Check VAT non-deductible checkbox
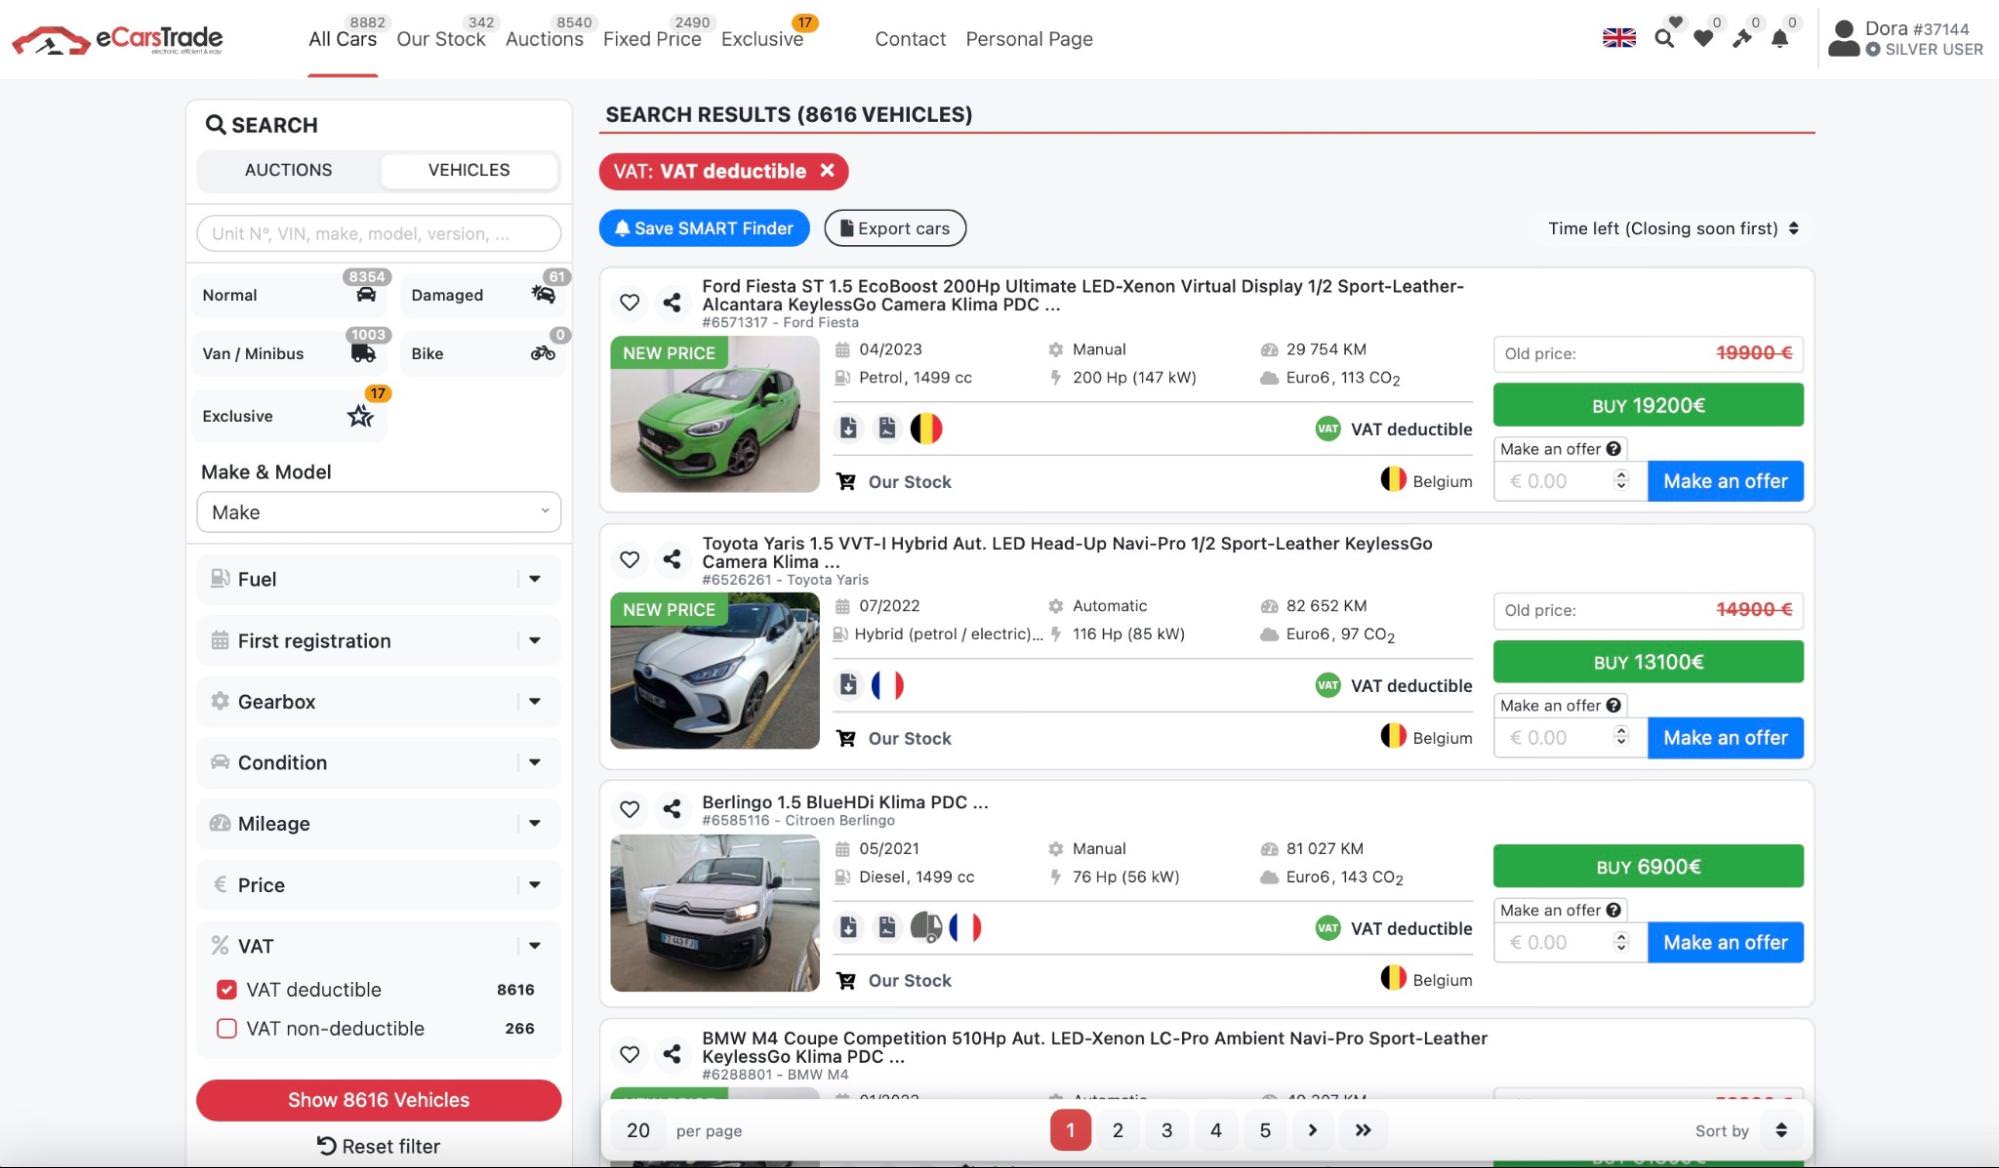 point(227,1029)
